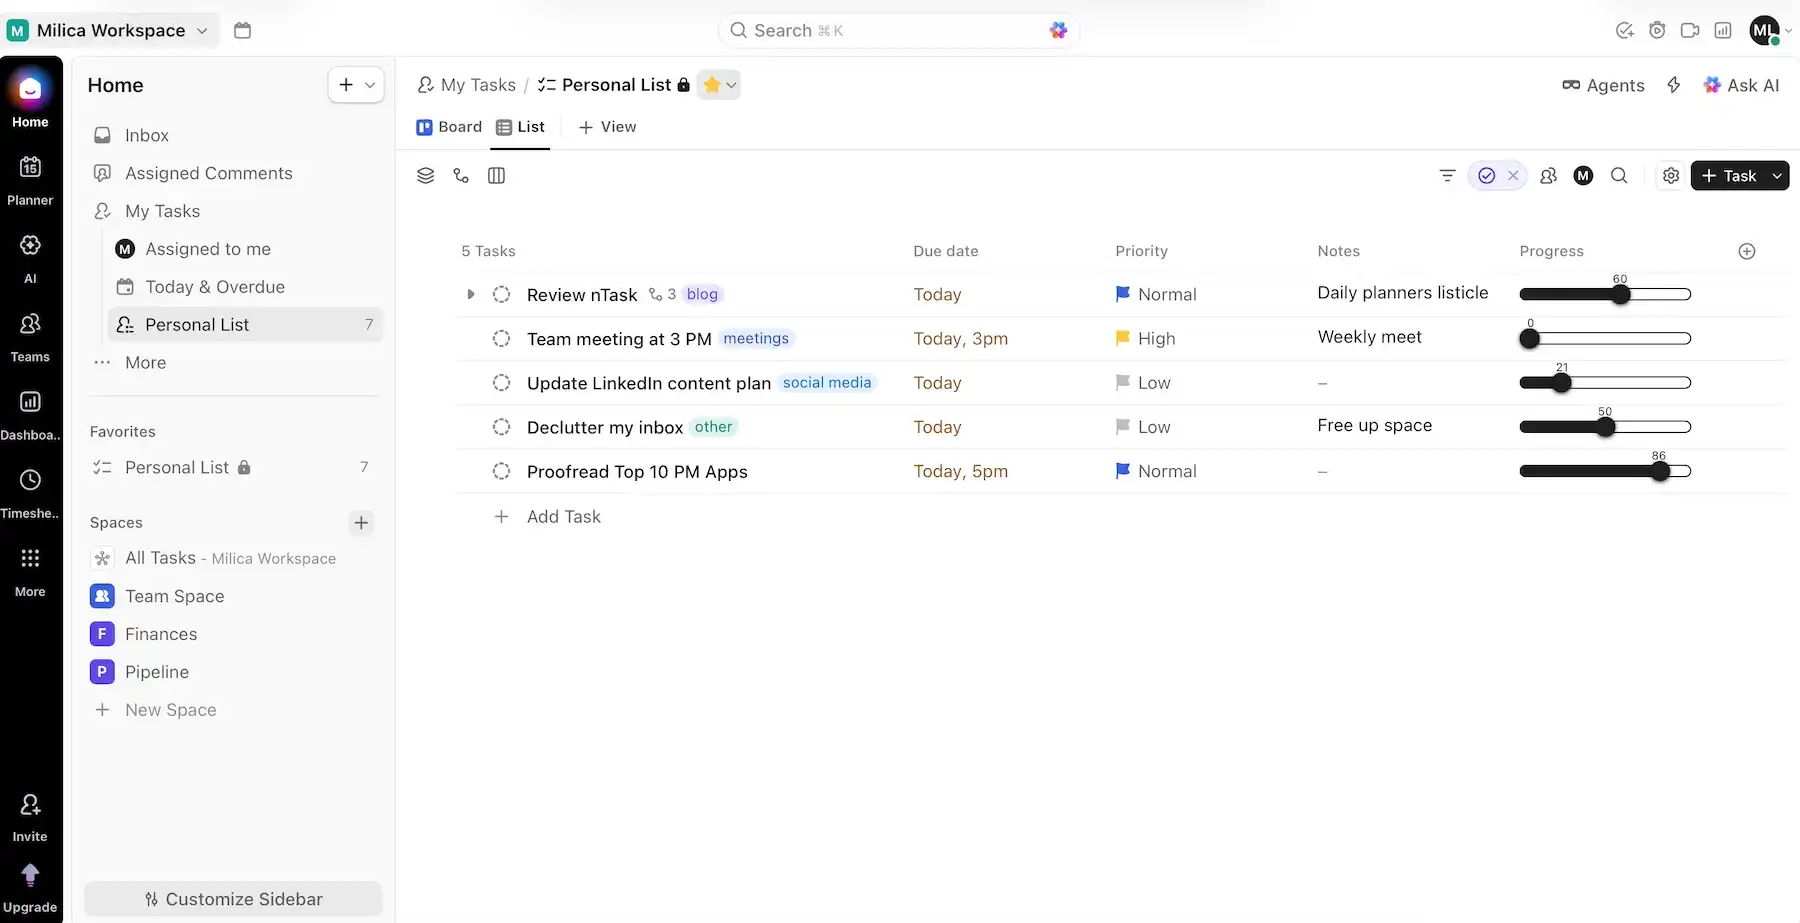This screenshot has width=1800, height=923.
Task: Open Dashboards in the left rail
Action: click(30, 414)
